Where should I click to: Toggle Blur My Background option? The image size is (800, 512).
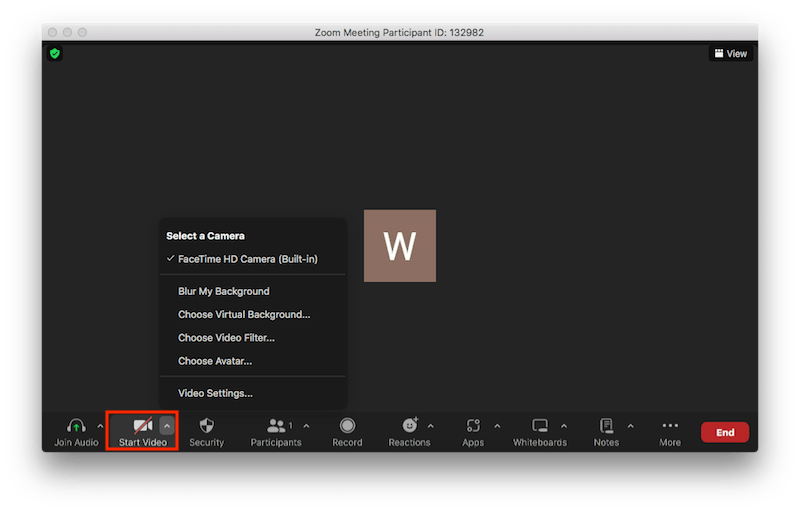pos(253,291)
